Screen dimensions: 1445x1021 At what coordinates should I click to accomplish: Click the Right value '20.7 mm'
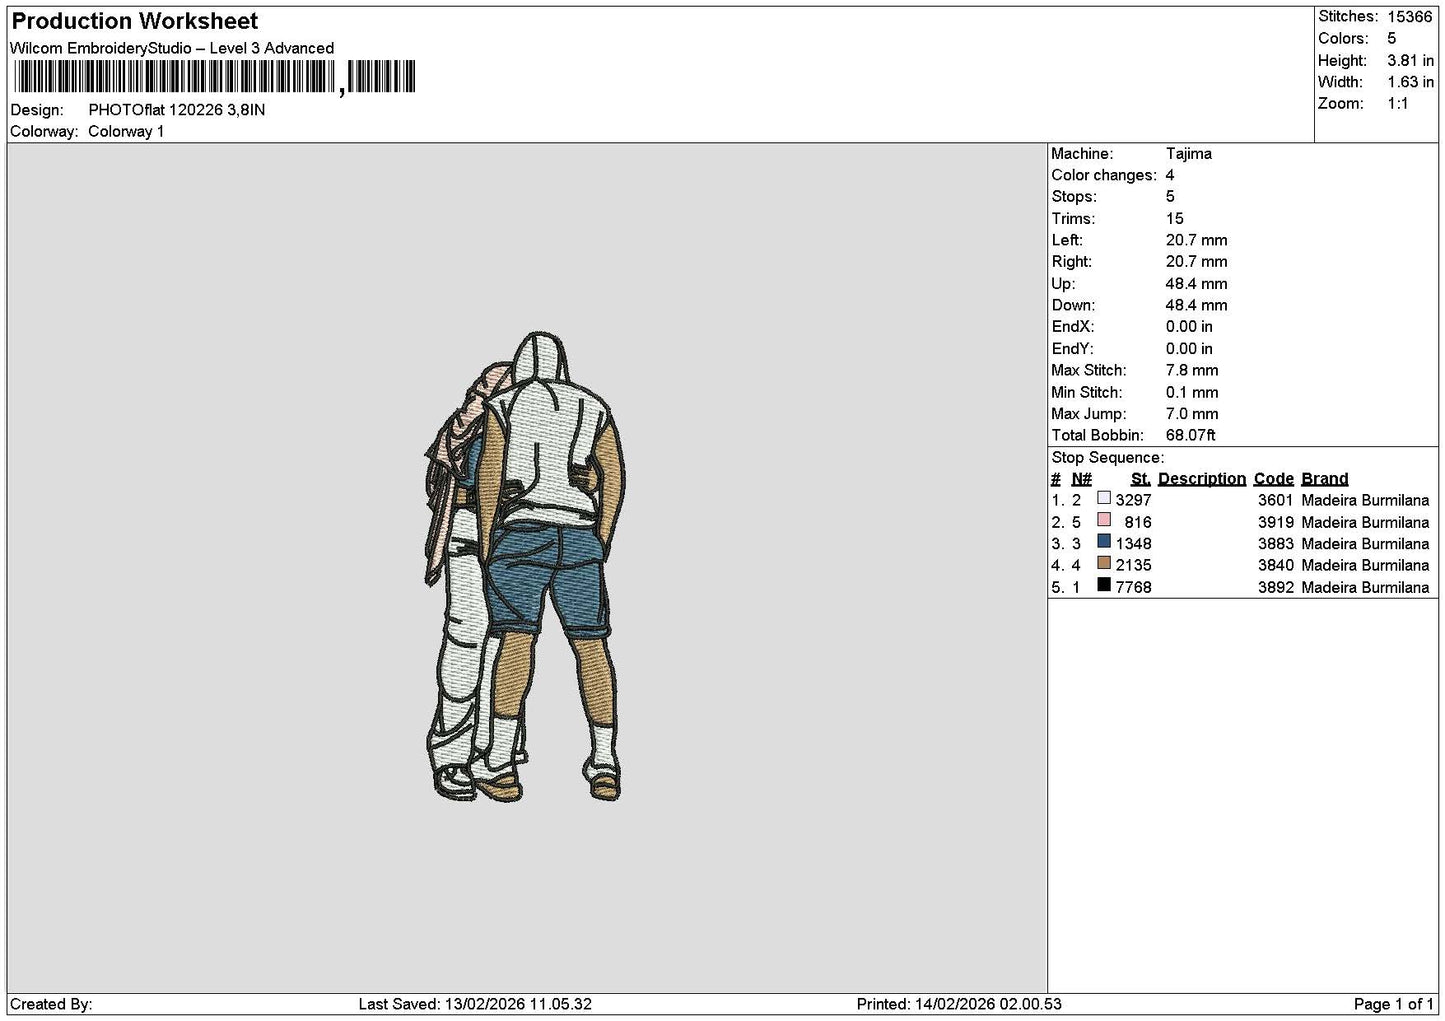(x=1197, y=262)
